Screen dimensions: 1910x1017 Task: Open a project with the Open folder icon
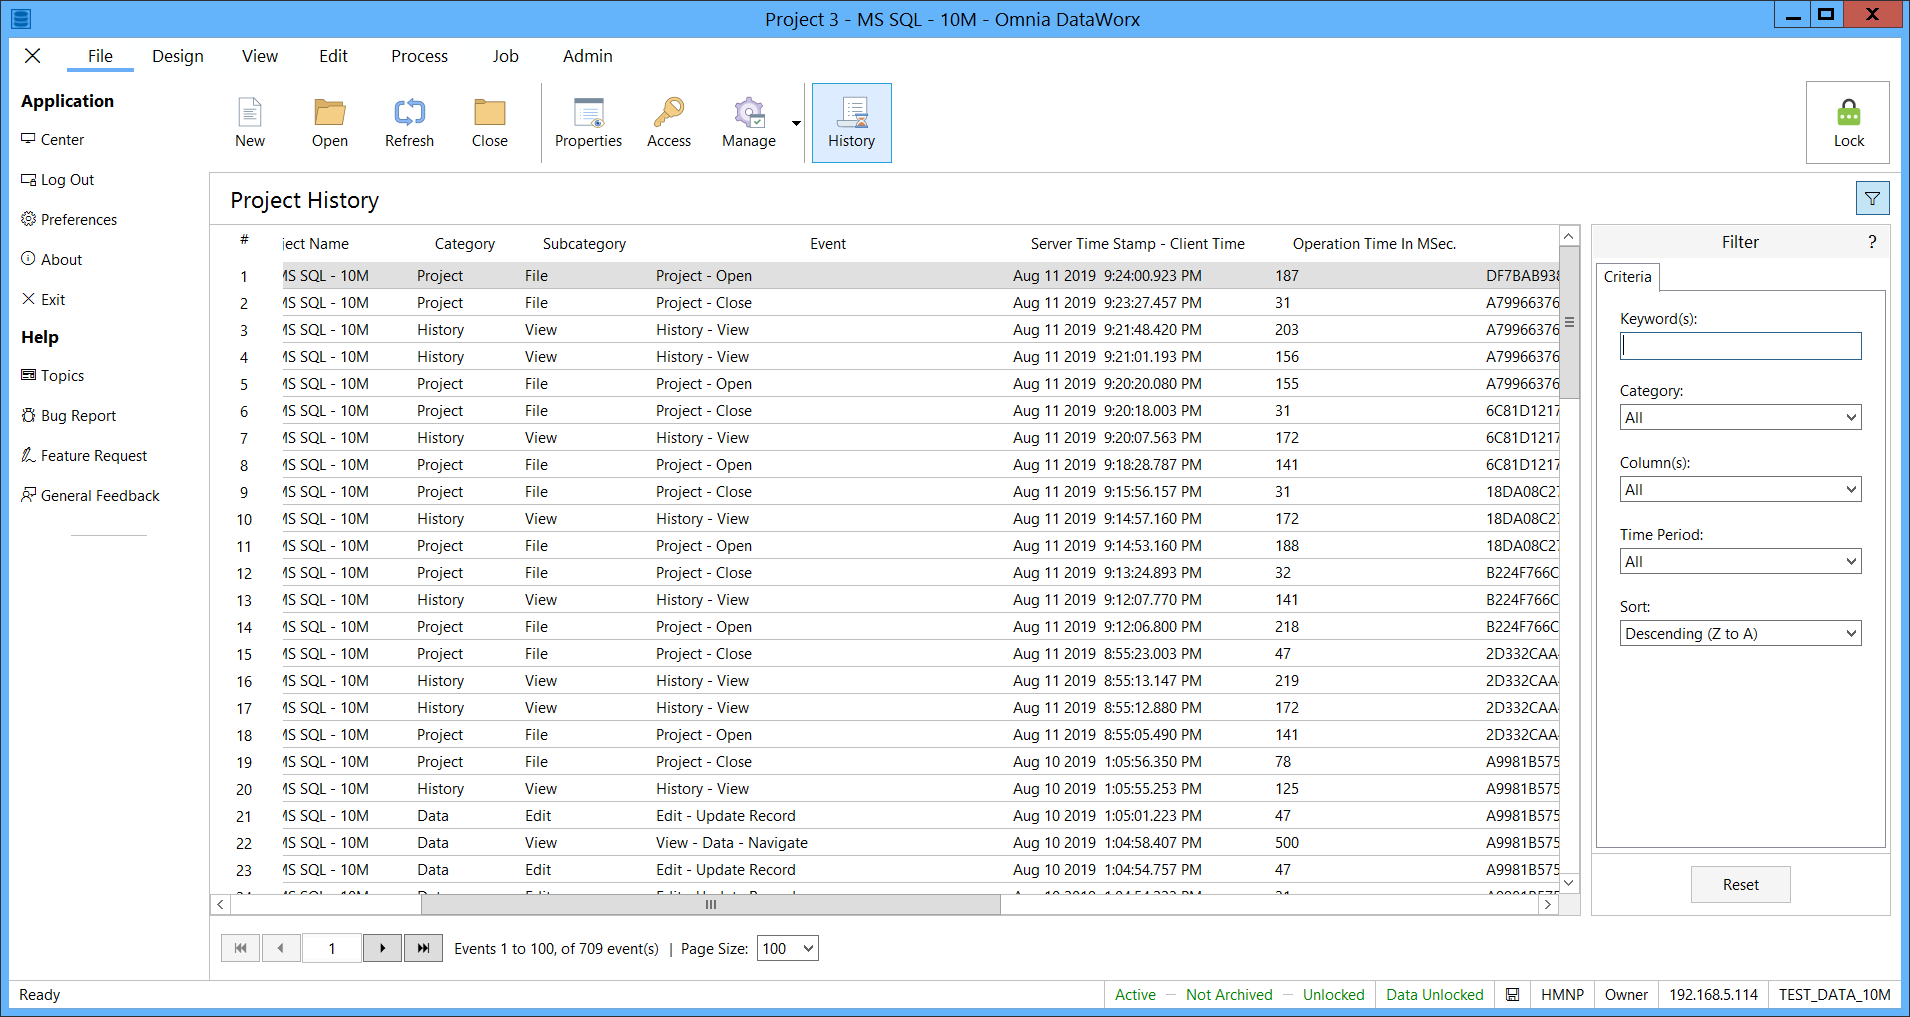(329, 122)
